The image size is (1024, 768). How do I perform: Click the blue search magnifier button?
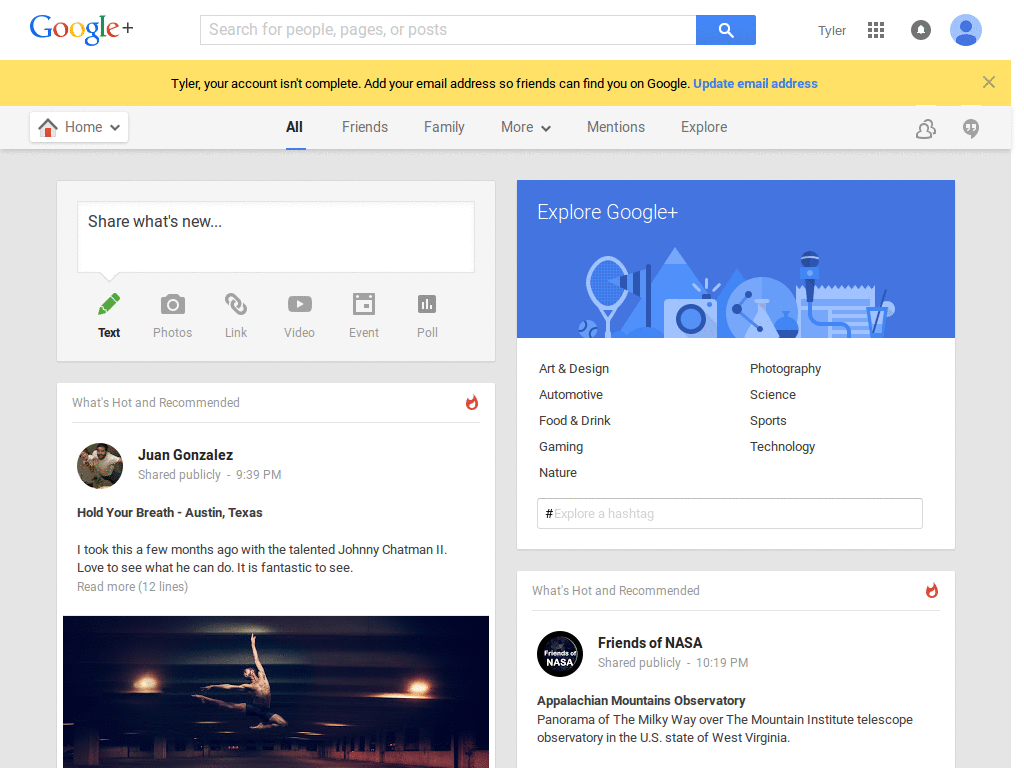tap(726, 30)
